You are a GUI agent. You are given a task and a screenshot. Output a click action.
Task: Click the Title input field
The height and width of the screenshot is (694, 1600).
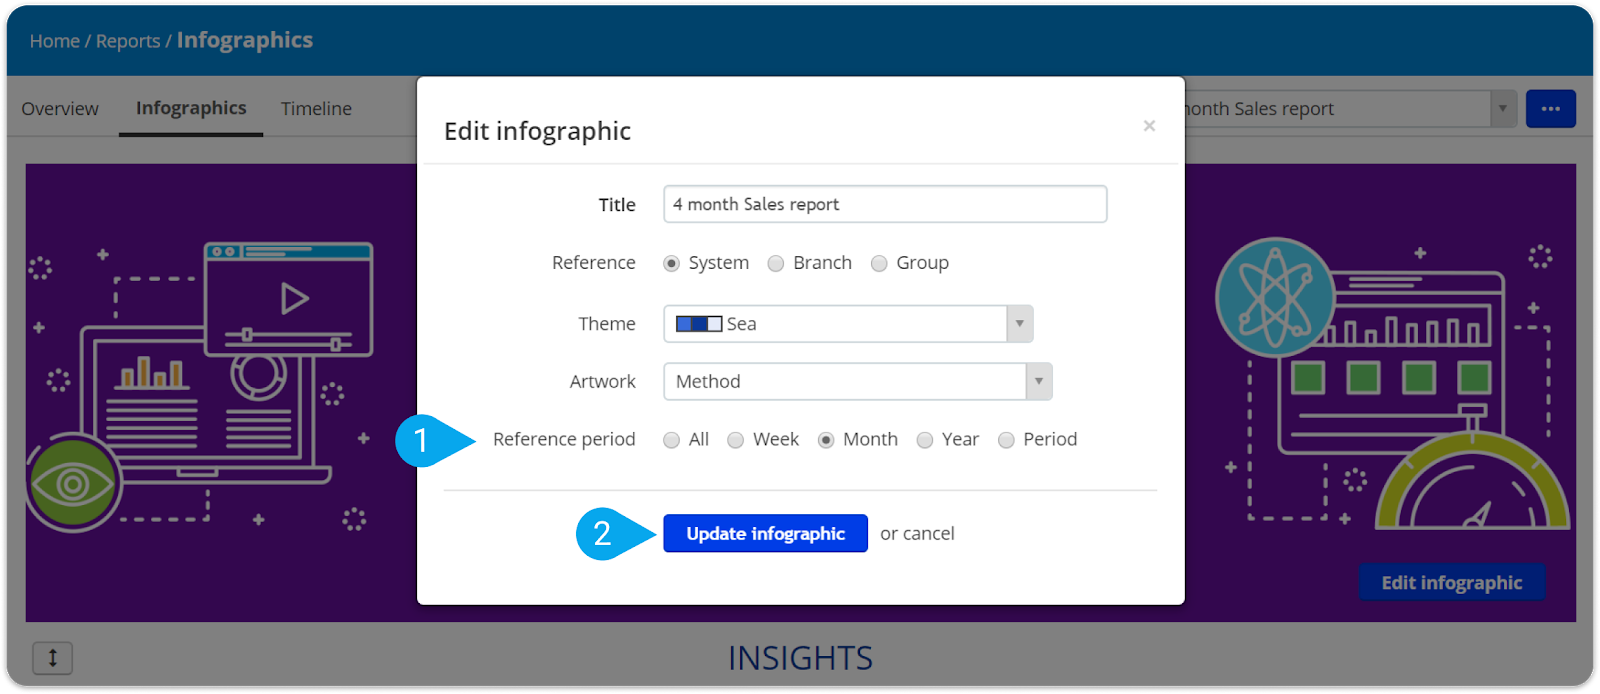click(x=885, y=204)
